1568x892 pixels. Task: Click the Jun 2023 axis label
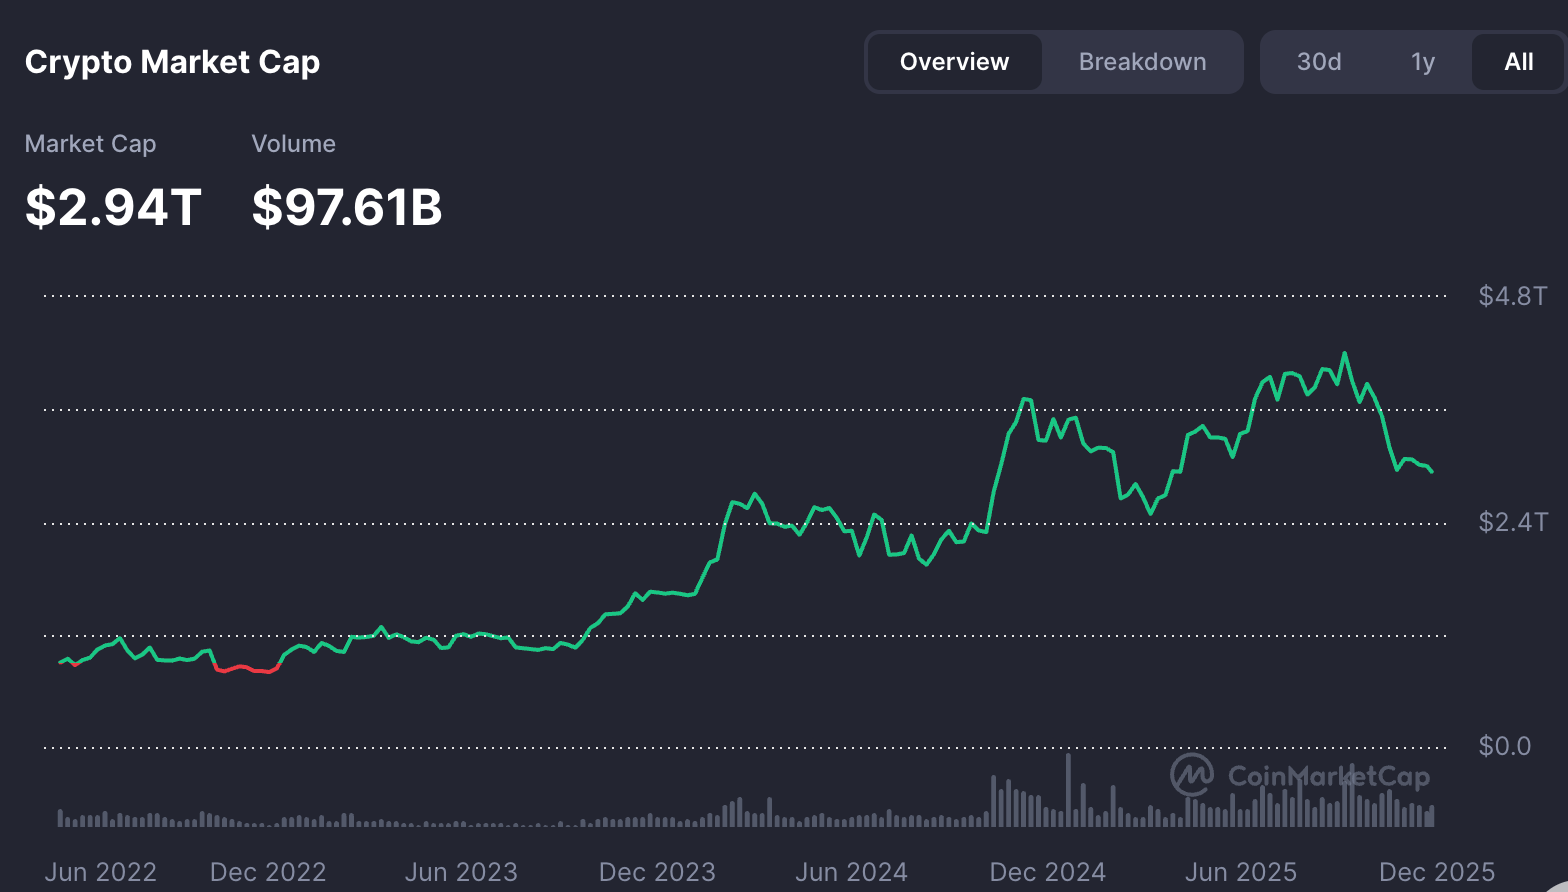point(461,872)
